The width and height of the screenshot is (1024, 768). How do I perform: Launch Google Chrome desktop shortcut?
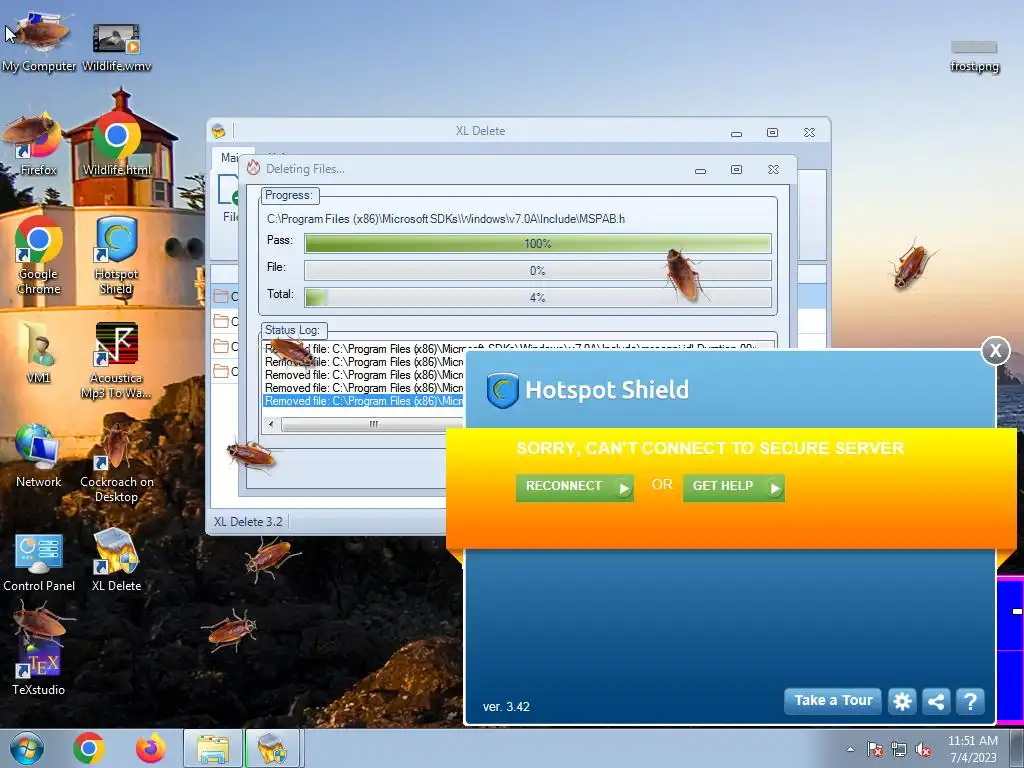[x=39, y=256]
